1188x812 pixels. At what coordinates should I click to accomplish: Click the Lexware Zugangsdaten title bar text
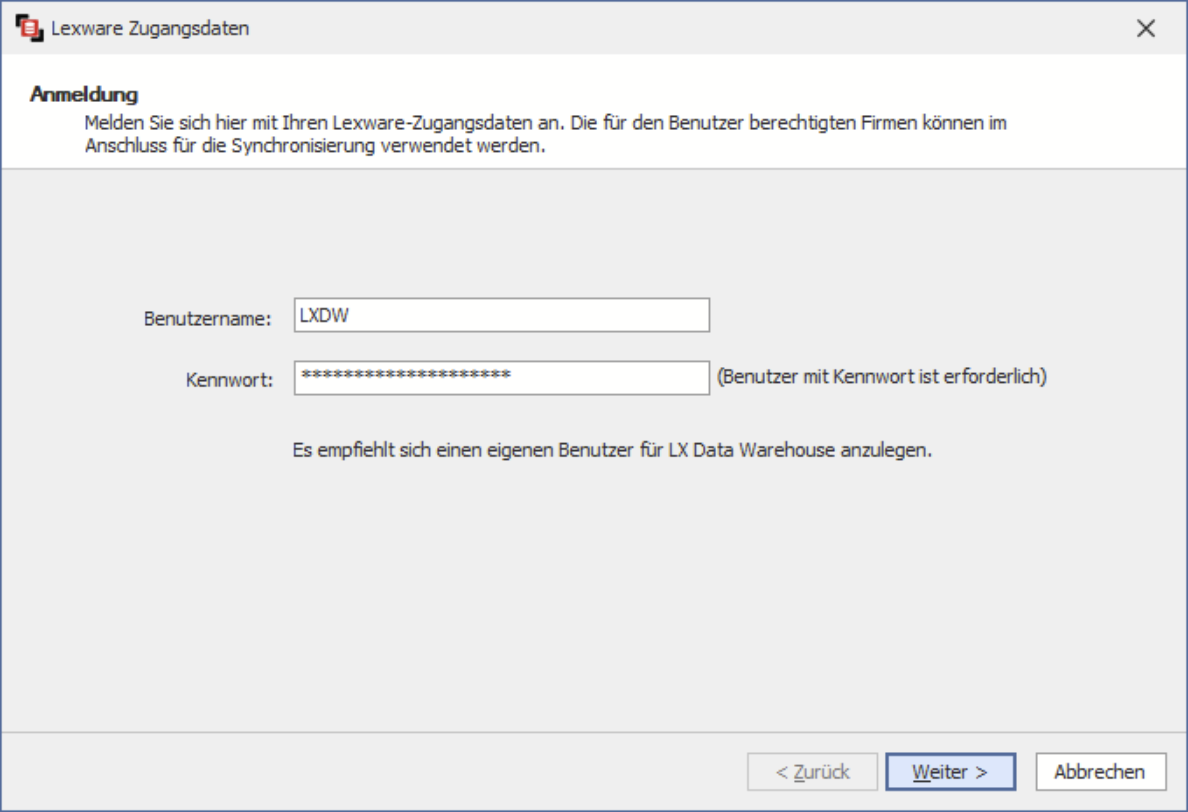(150, 28)
